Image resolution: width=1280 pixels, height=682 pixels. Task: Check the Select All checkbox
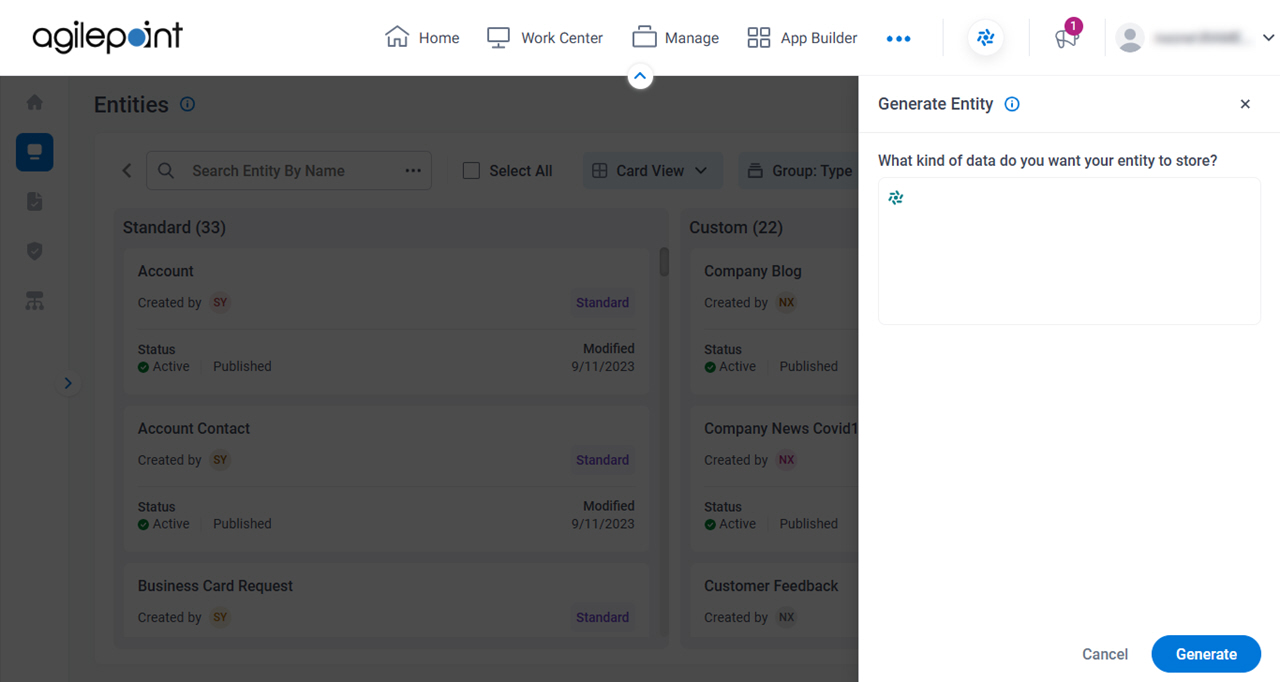click(471, 171)
